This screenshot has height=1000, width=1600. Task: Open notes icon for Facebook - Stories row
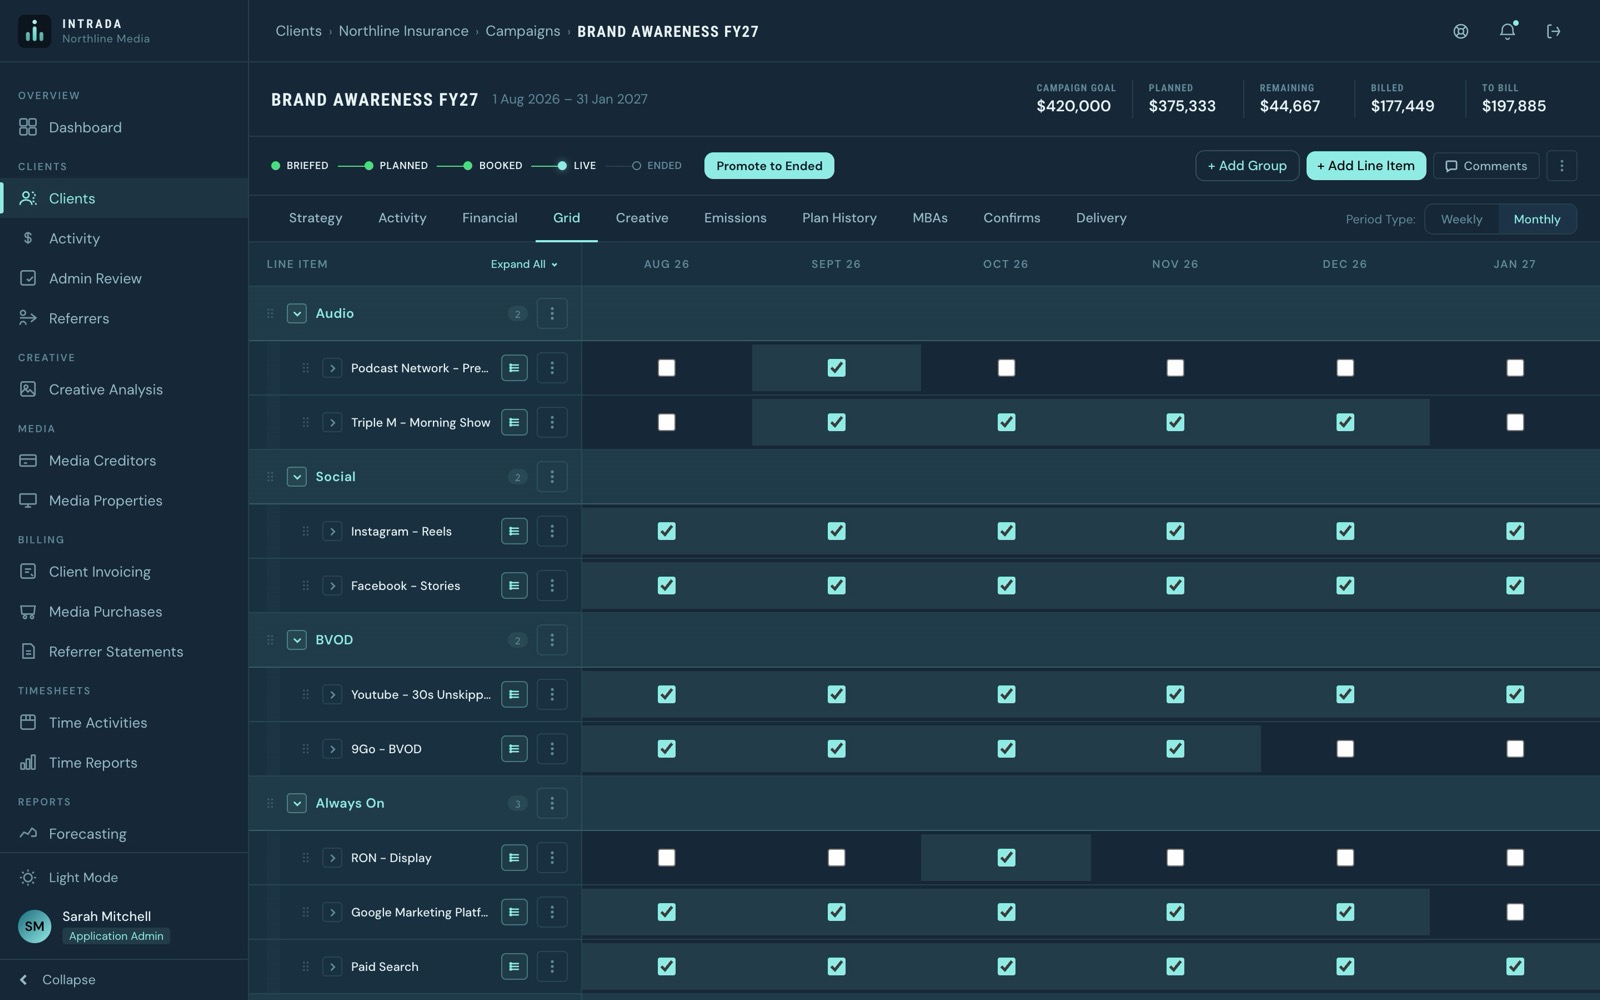click(x=514, y=585)
